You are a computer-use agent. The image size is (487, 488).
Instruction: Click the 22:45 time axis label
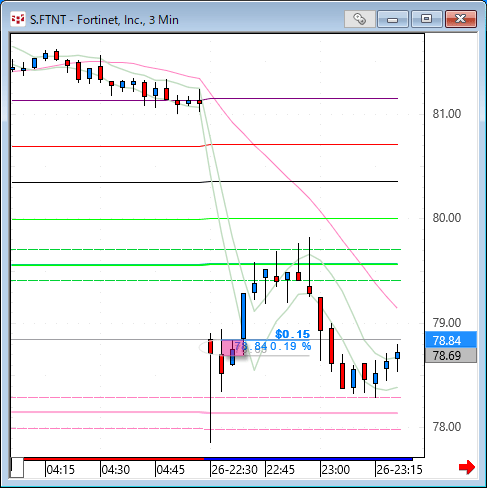[x=281, y=470]
